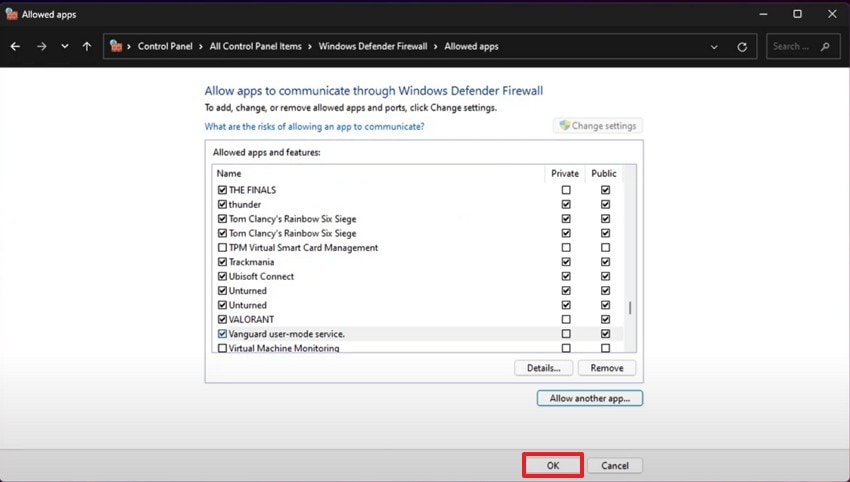The image size is (850, 482).
Task: Click the Search Control Panel field
Action: (794, 46)
